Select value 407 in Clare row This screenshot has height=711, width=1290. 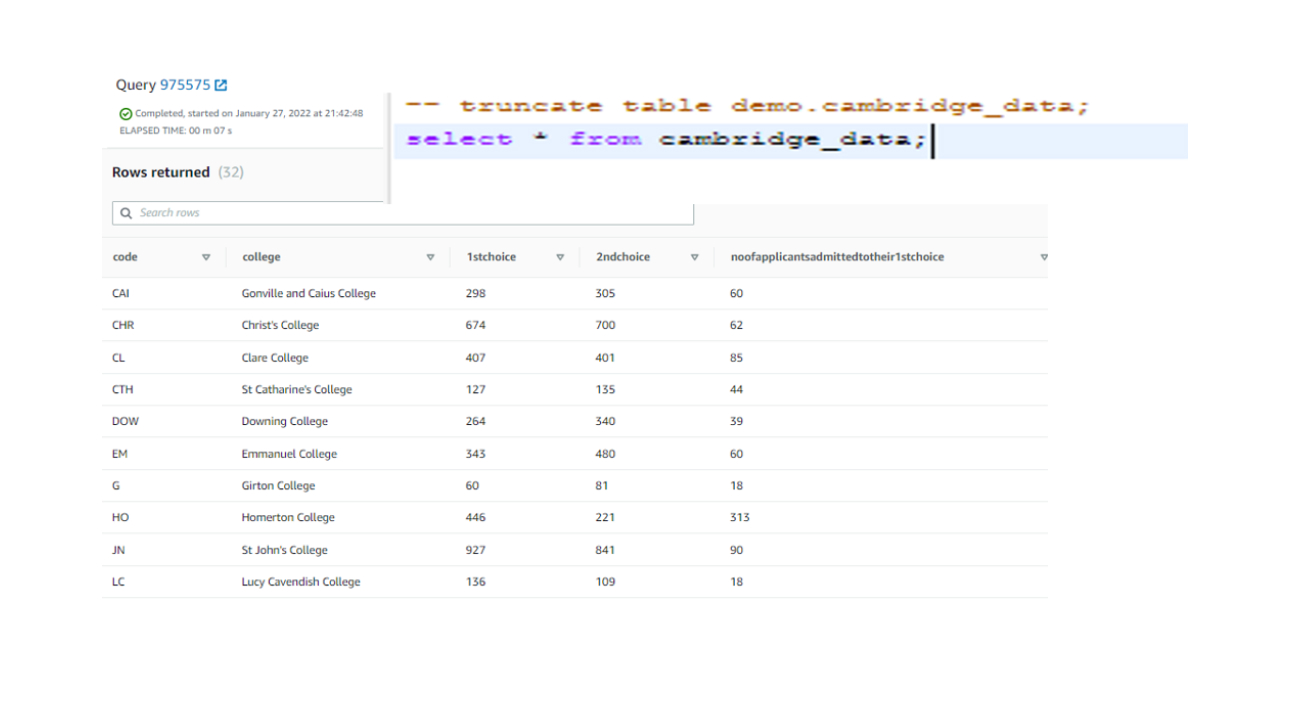tap(476, 358)
